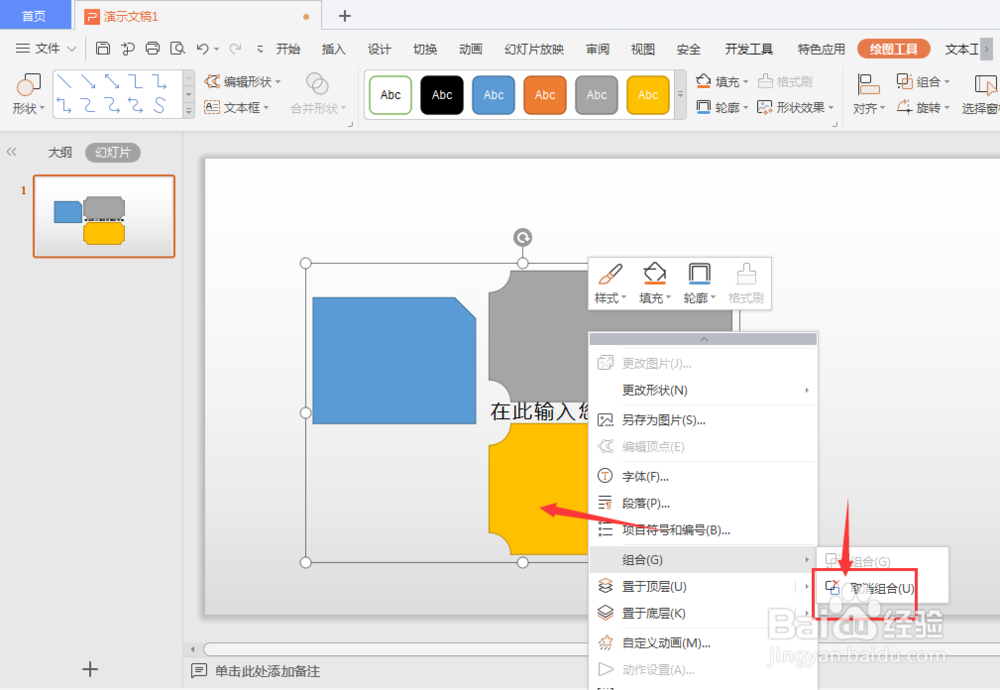This screenshot has height=690, width=1000.
Task: Click the Edit Shape tool
Action: tap(242, 82)
